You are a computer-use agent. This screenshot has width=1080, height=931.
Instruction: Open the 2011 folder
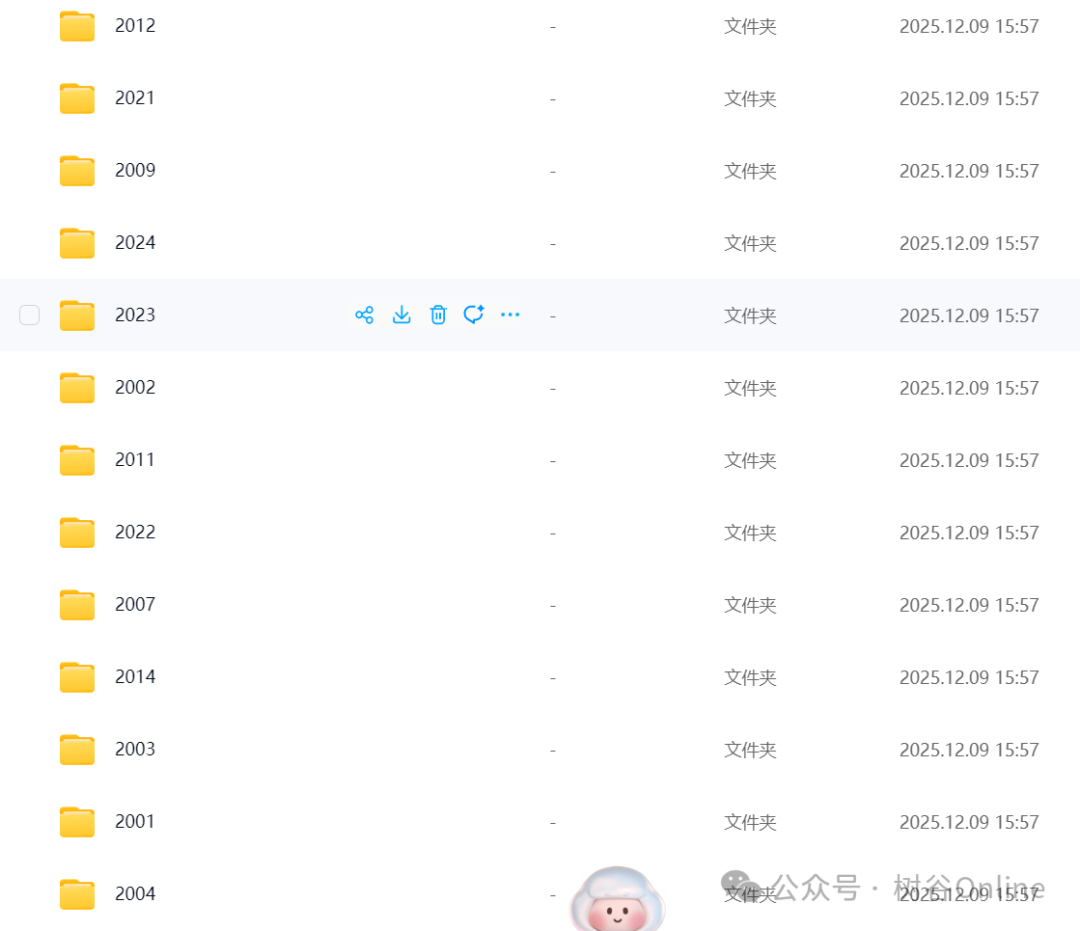pos(135,459)
